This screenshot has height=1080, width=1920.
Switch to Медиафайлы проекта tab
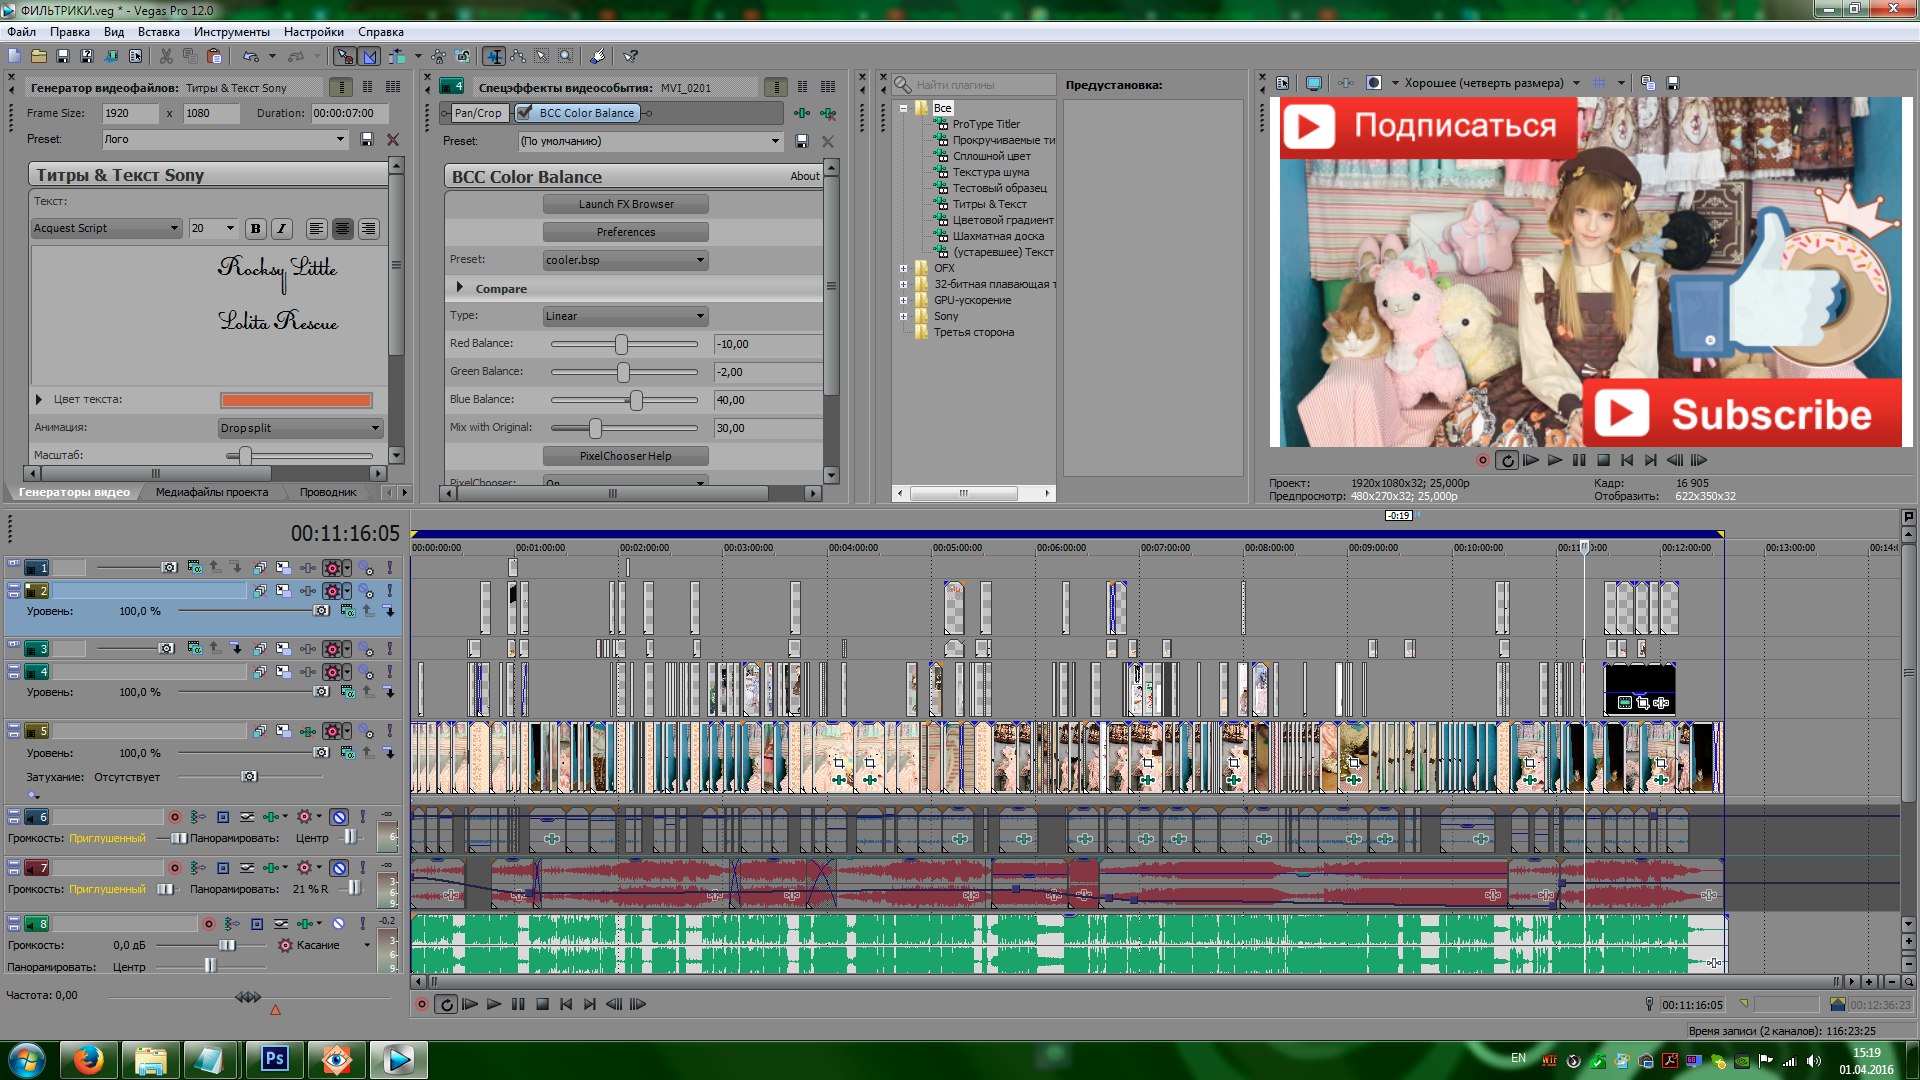212,492
